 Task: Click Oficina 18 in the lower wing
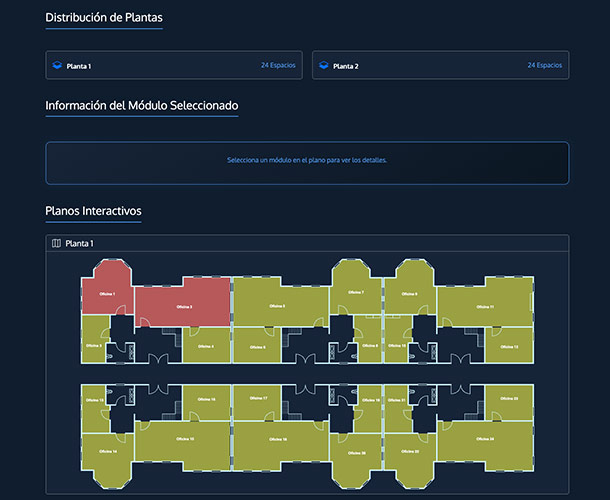click(277, 438)
